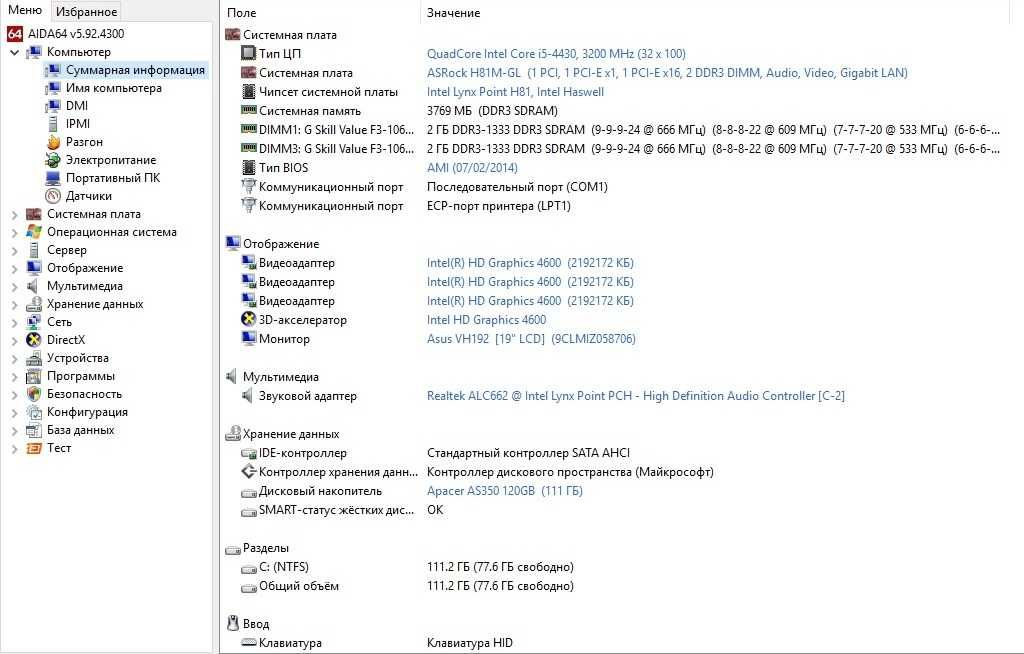The height and width of the screenshot is (654, 1024).
Task: Collapse the Компьютер tree node
Action: point(14,52)
